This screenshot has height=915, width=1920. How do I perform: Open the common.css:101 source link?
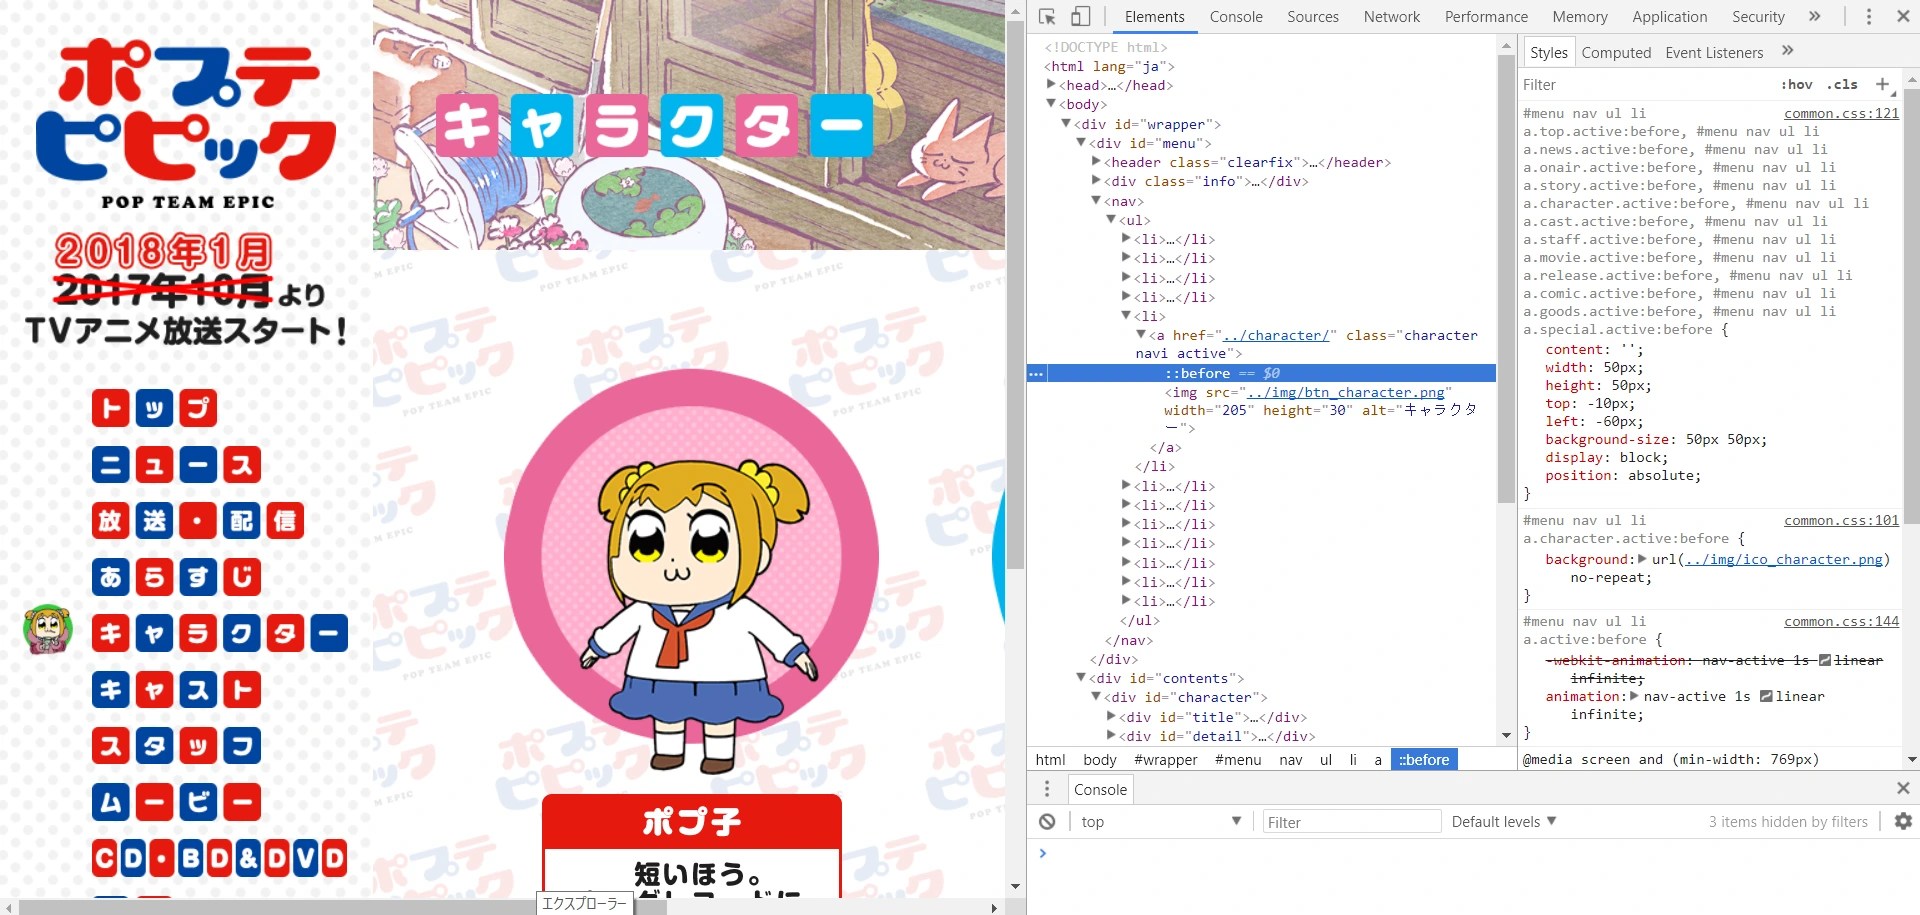click(1841, 520)
